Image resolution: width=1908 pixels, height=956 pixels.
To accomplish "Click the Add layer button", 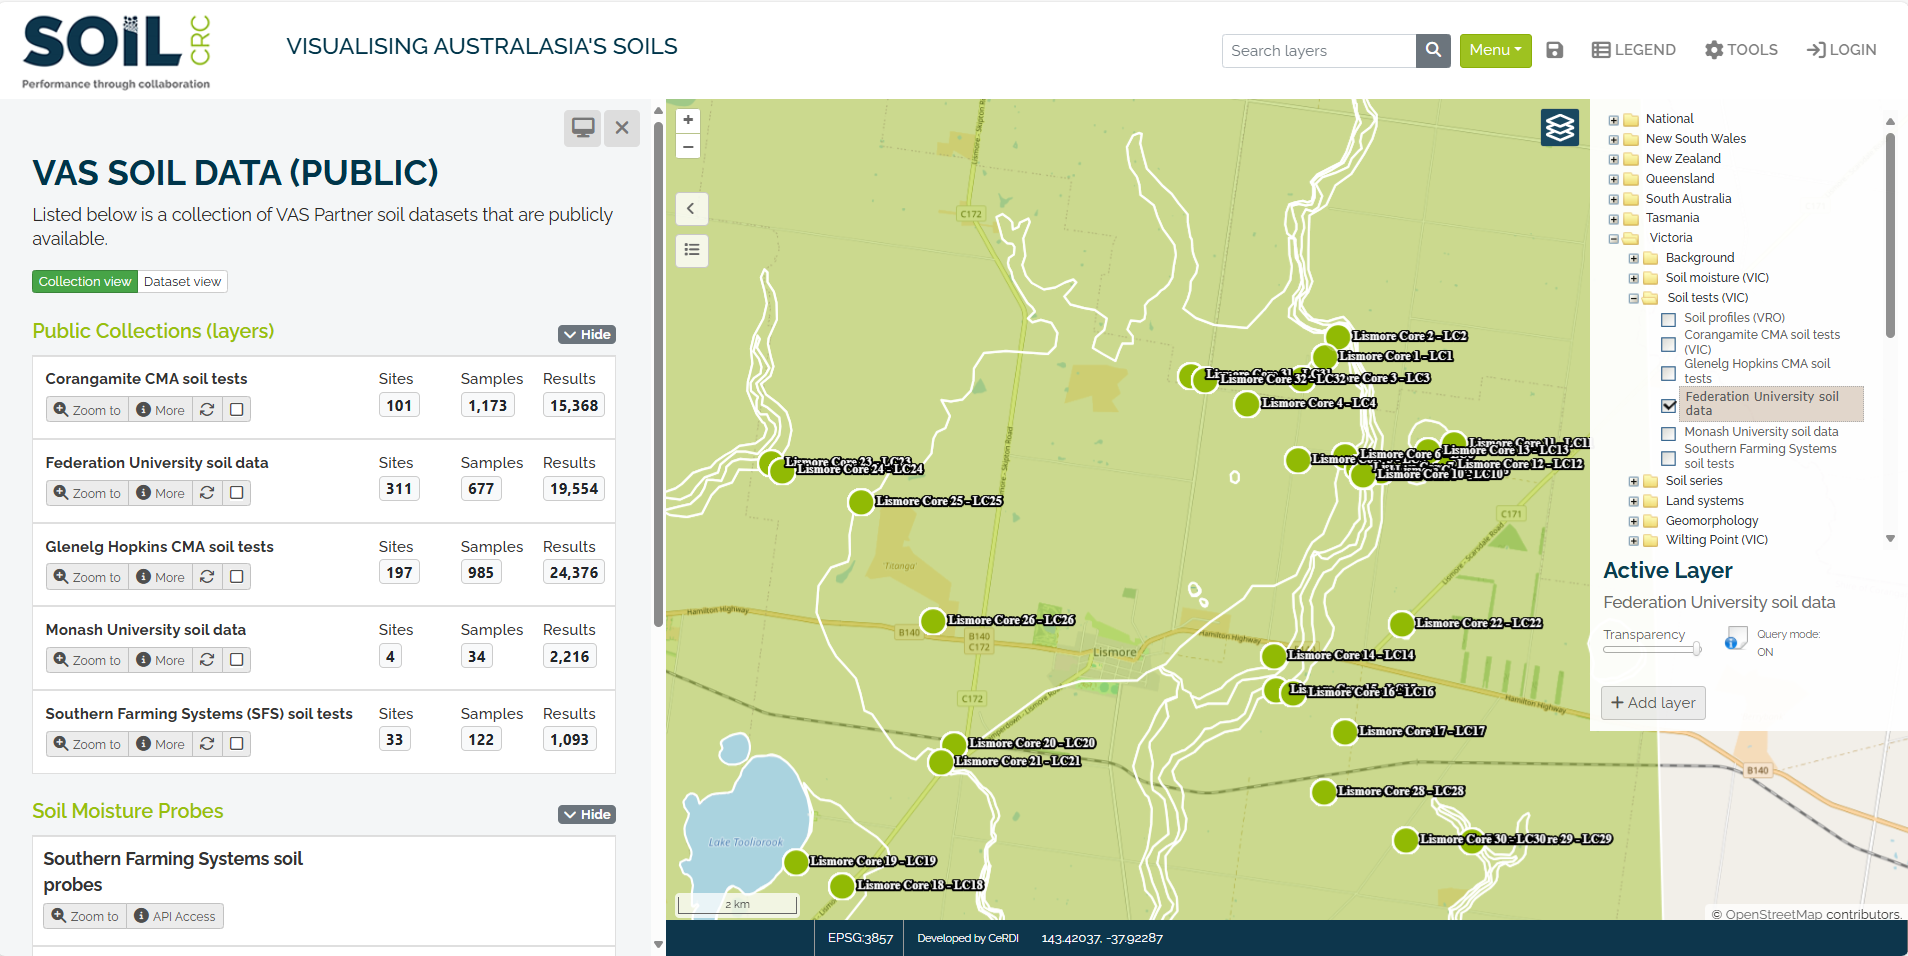I will [x=1652, y=703].
